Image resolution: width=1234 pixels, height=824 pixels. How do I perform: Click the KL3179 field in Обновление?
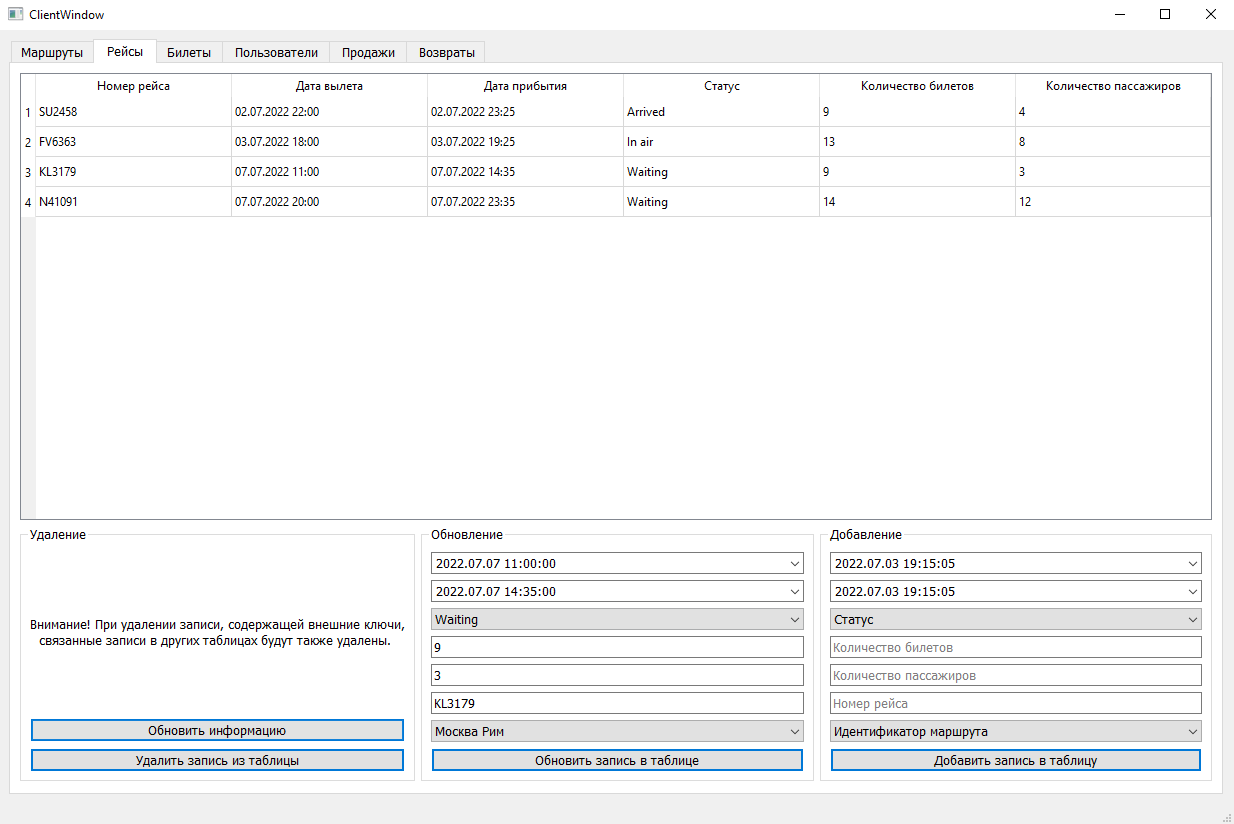(x=616, y=703)
